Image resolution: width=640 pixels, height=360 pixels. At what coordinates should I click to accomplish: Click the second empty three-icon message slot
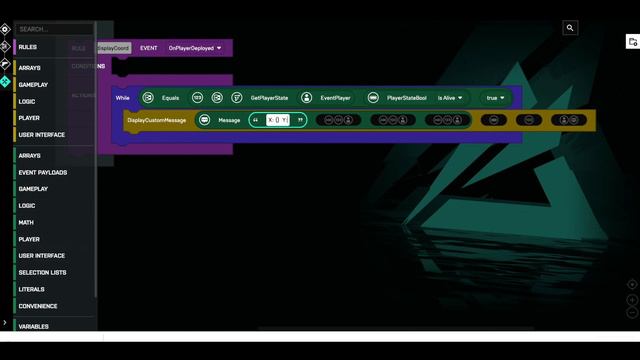point(393,120)
